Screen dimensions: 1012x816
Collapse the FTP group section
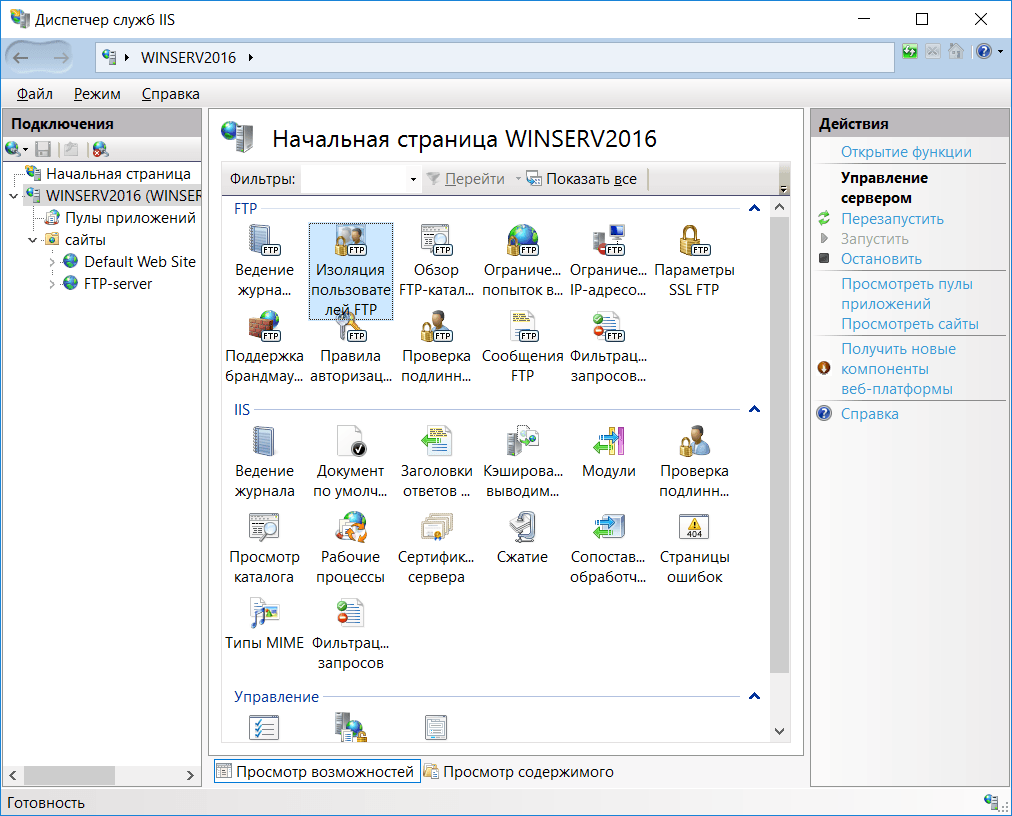[754, 208]
